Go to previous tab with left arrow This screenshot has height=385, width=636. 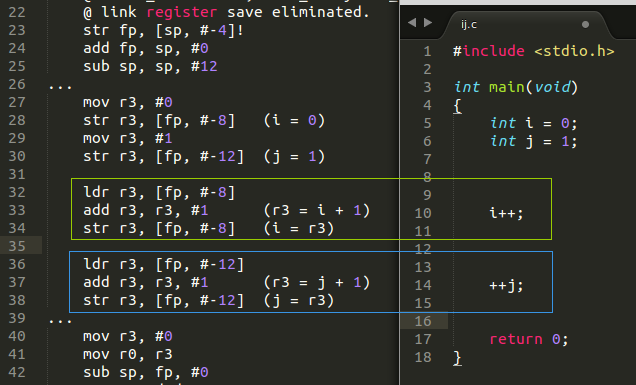click(x=412, y=23)
